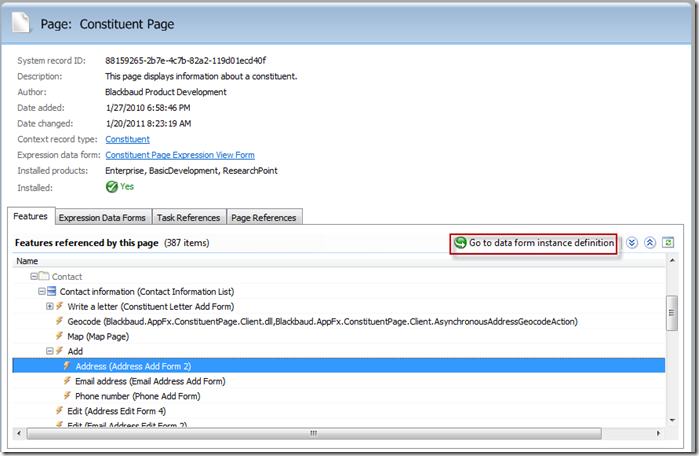Image resolution: width=699 pixels, height=456 pixels.
Task: Expand all feature nodes with double-down arrow icon
Action: click(632, 243)
